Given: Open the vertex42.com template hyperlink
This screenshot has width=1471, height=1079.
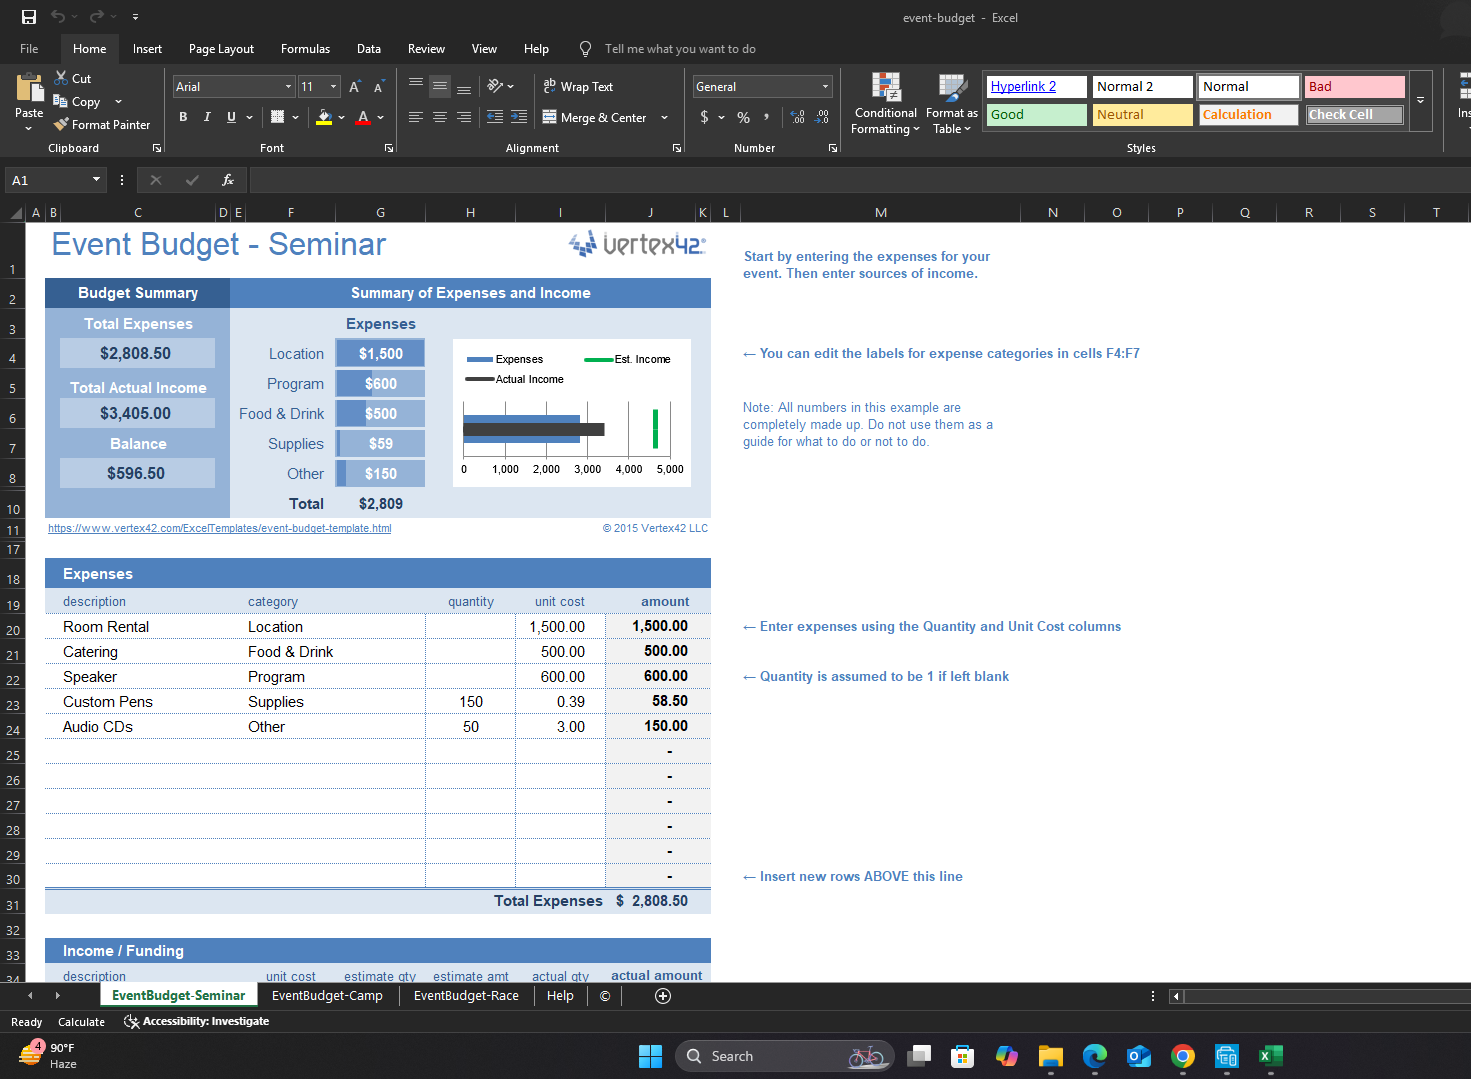Looking at the screenshot, I should point(219,528).
